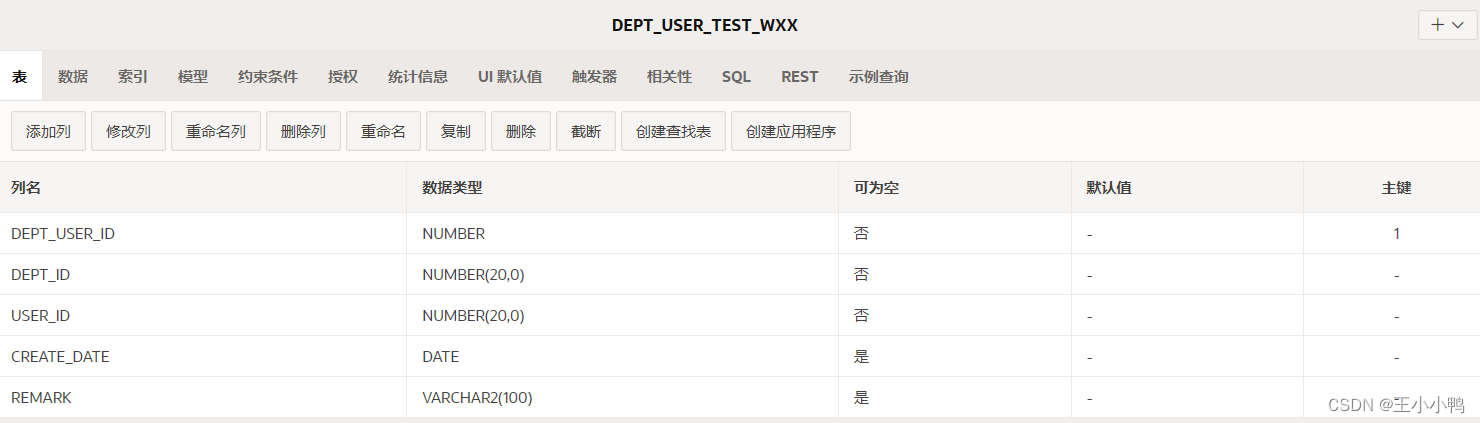Open the 模型 tab
The width and height of the screenshot is (1480, 423).
tap(193, 76)
